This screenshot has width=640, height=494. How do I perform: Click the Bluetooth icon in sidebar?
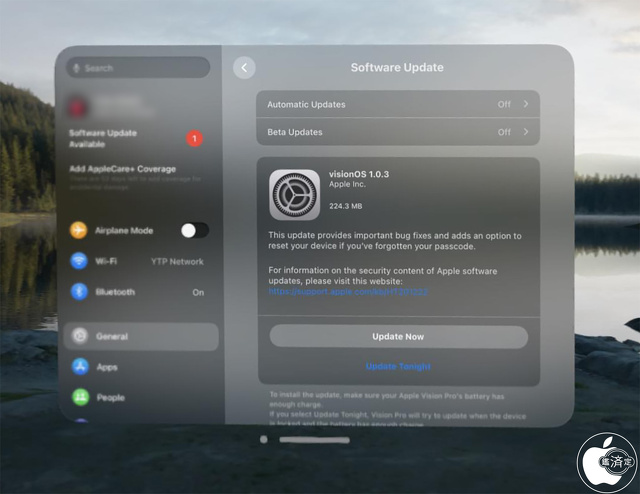pyautogui.click(x=79, y=292)
